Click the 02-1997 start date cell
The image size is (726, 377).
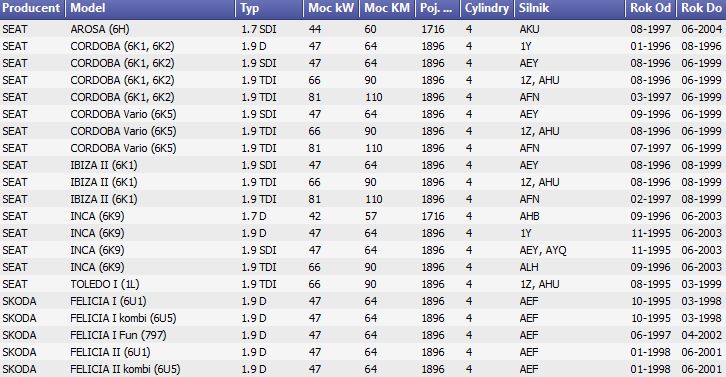651,199
